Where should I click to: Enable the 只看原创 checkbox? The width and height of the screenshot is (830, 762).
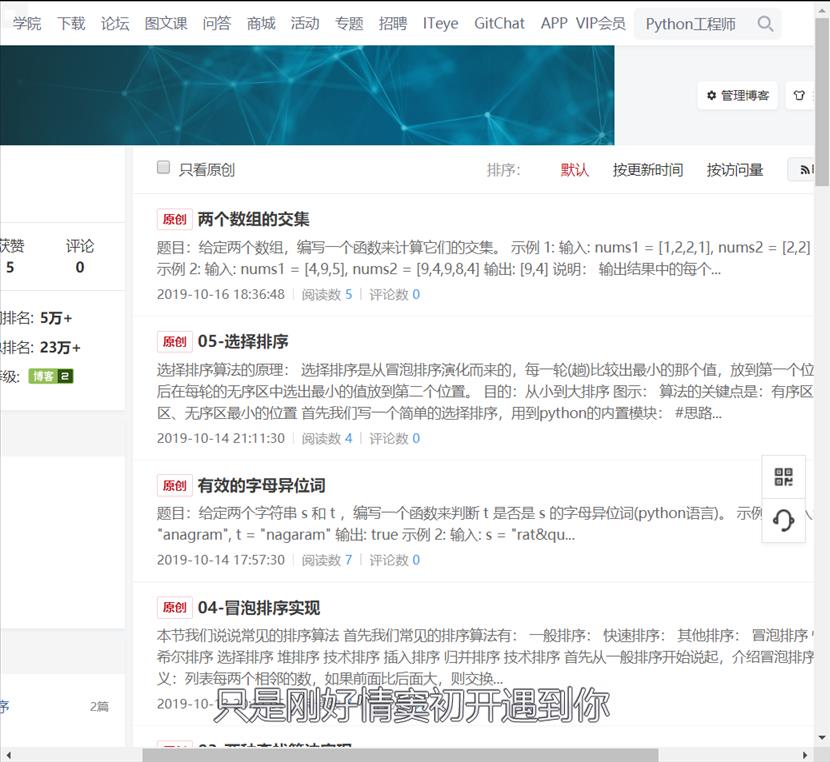[164, 168]
